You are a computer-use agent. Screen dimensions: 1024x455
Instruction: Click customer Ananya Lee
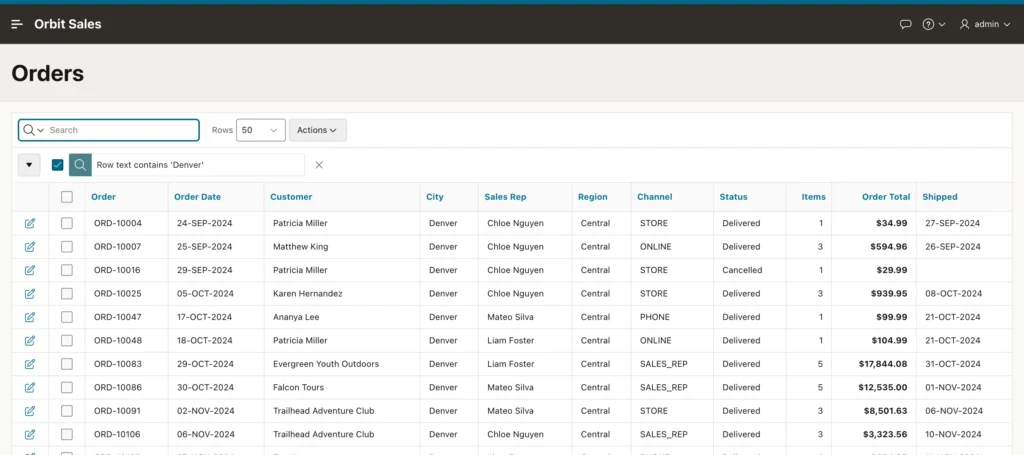coord(296,317)
